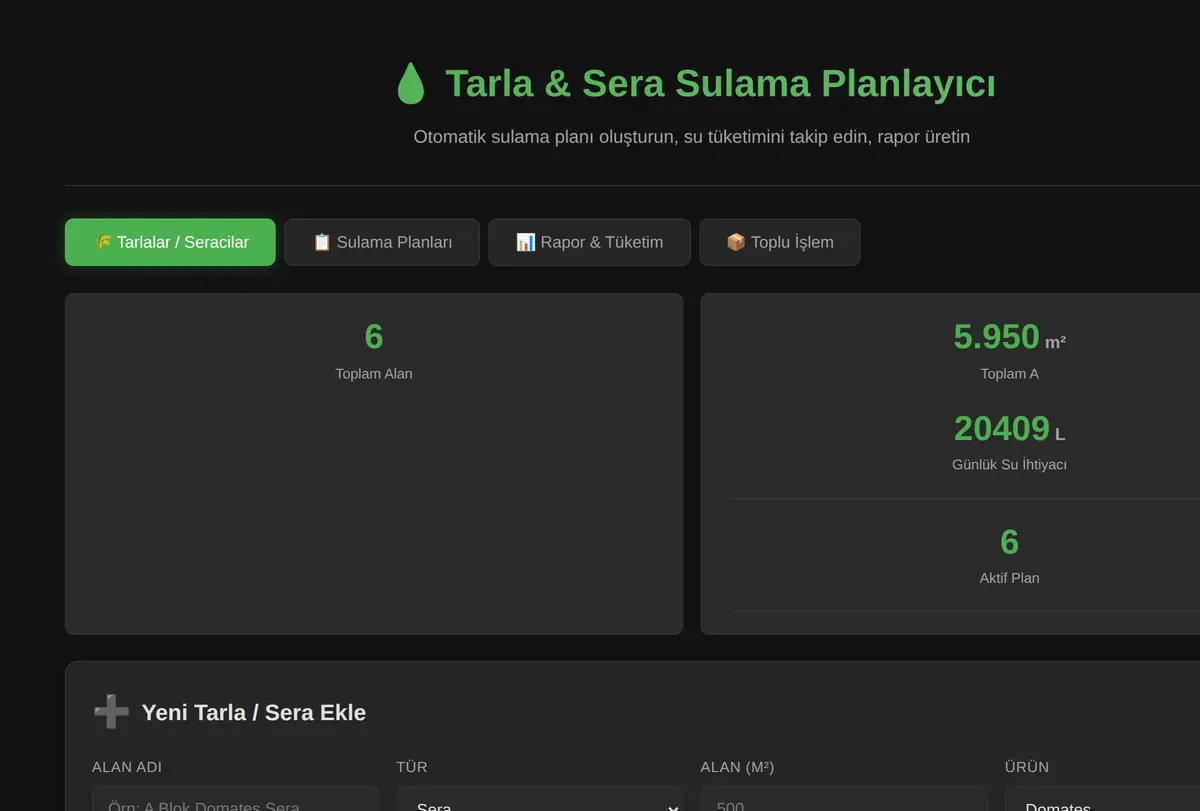Click the subtitle starting 'Otomatik sulama planı'
This screenshot has width=1200, height=811.
click(x=692, y=137)
